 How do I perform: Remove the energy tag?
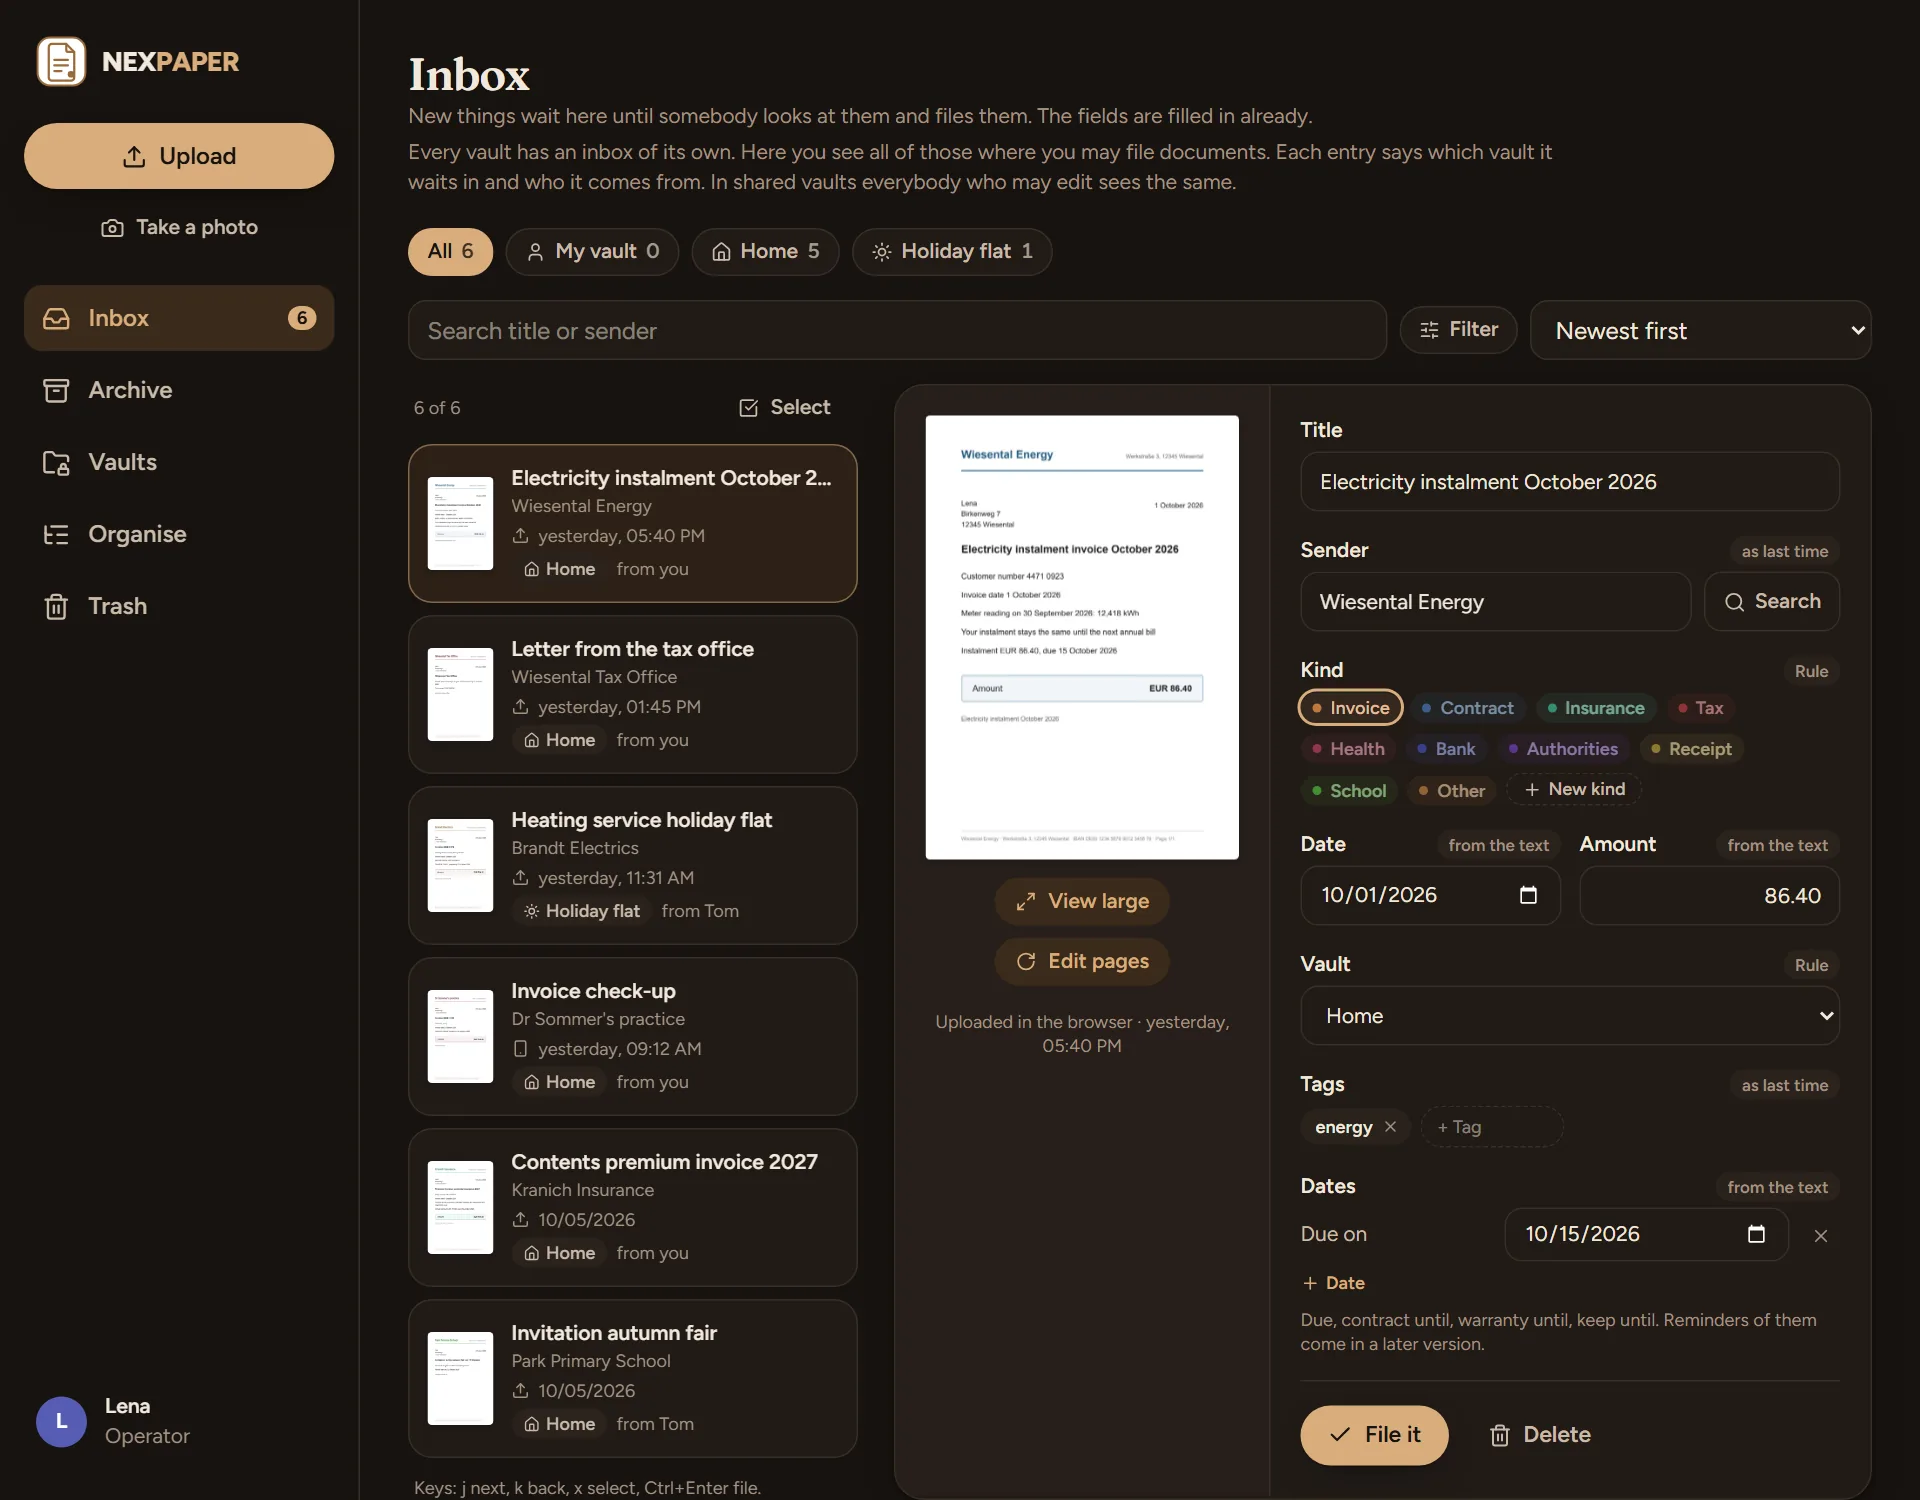click(x=1390, y=1127)
